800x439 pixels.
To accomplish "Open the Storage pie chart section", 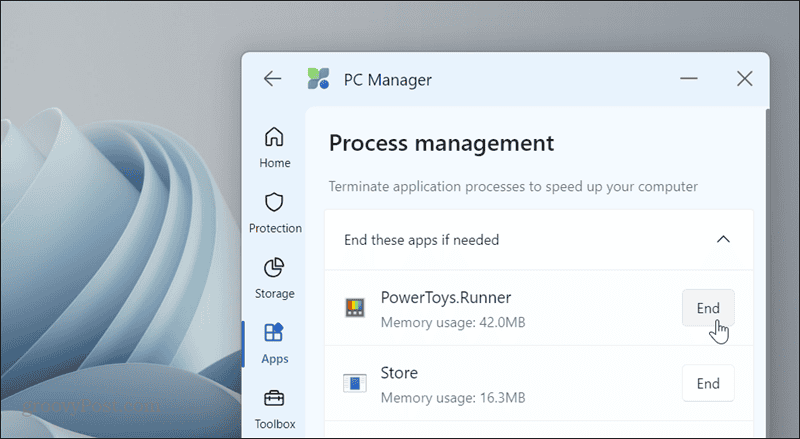I will (x=274, y=278).
